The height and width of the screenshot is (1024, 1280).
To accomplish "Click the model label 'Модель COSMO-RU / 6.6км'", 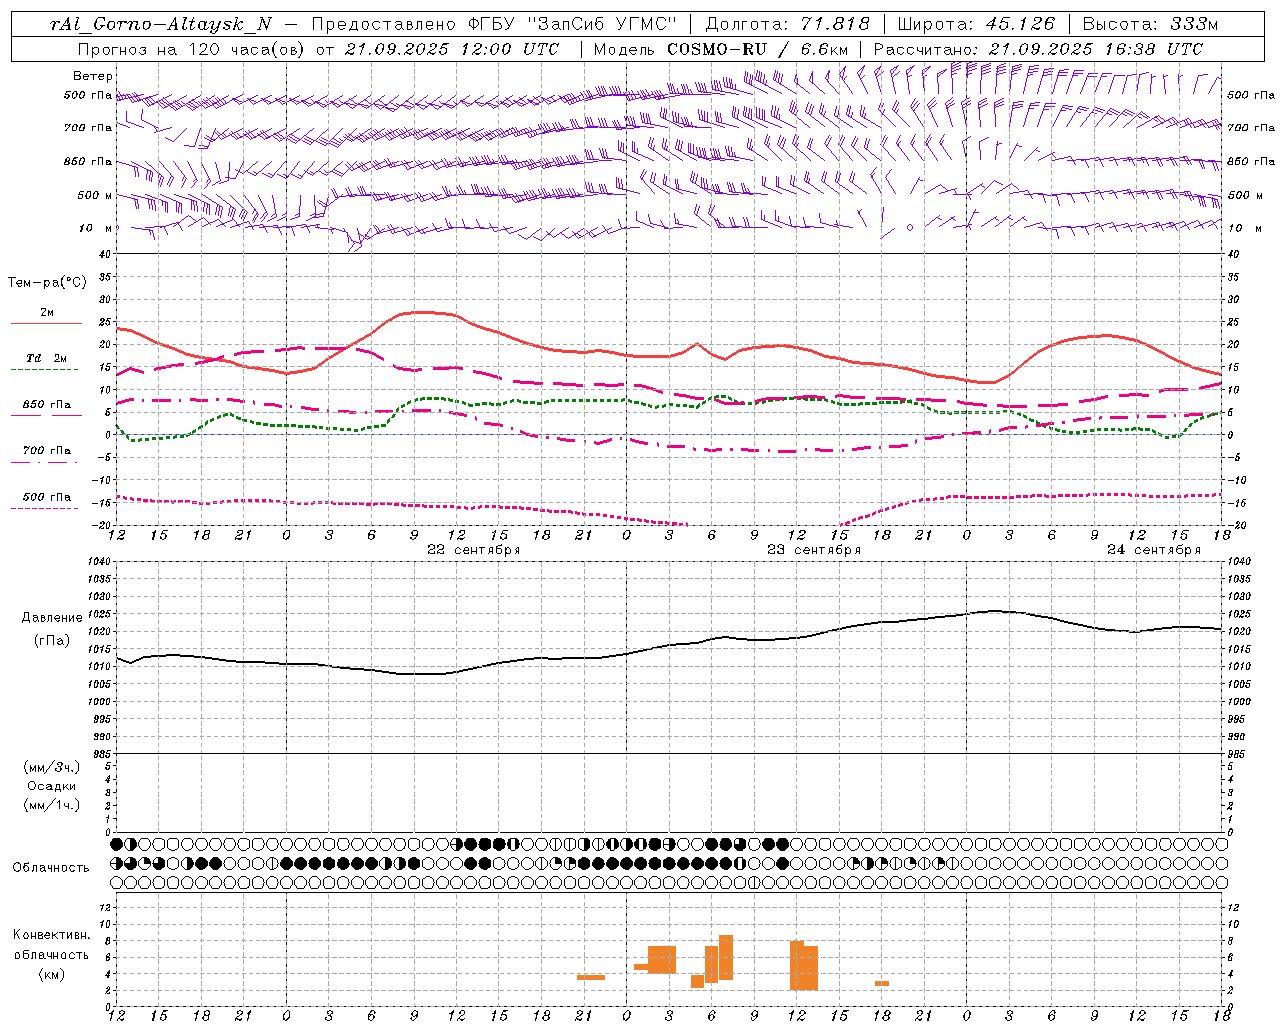I will 720,49.
